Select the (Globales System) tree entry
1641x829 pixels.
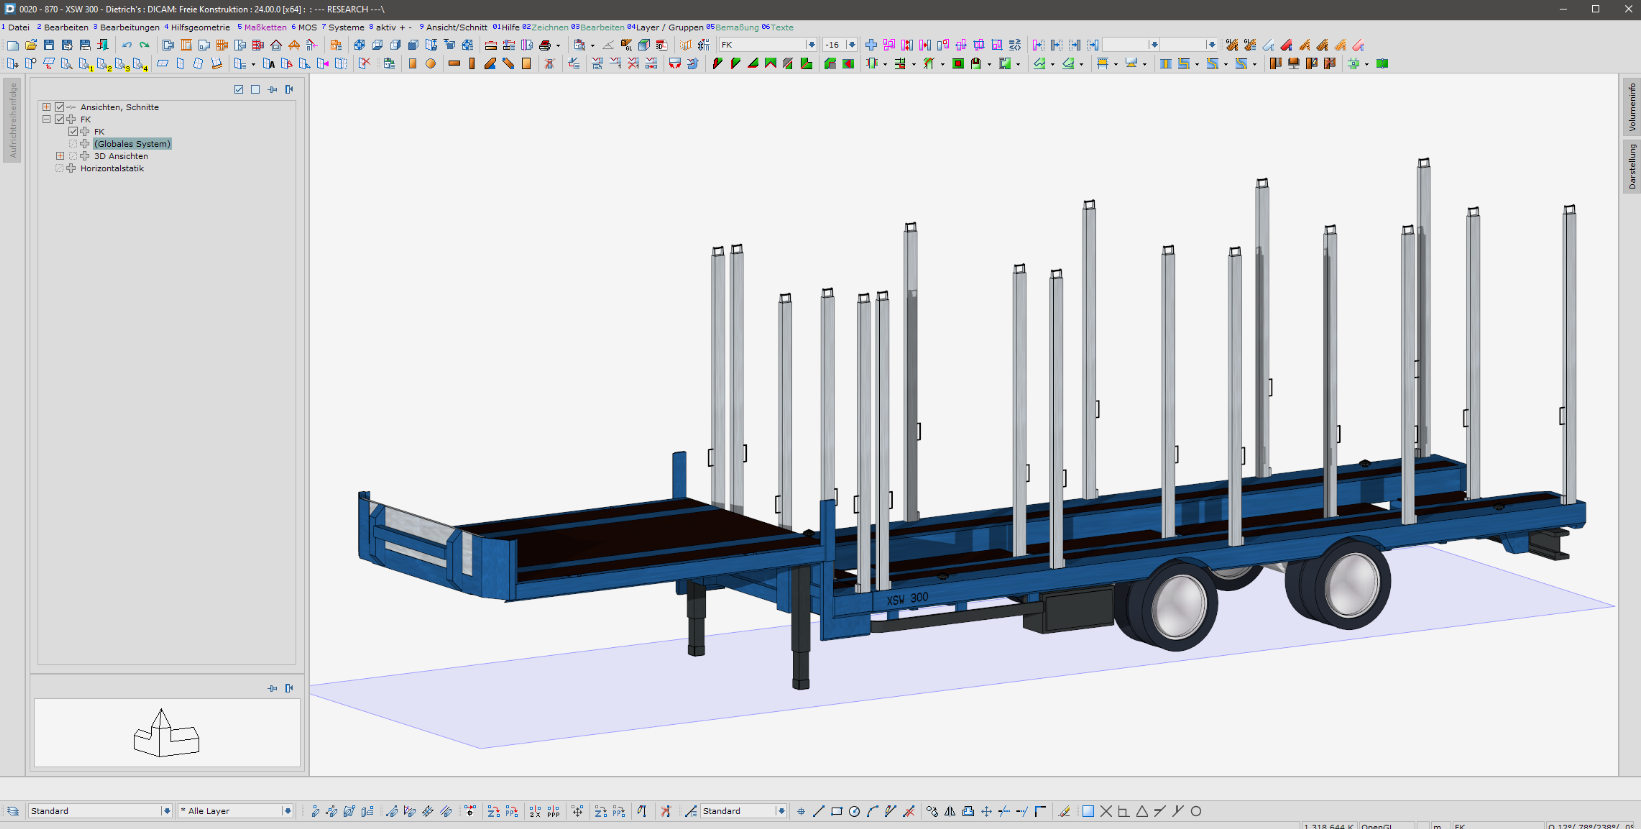click(133, 144)
